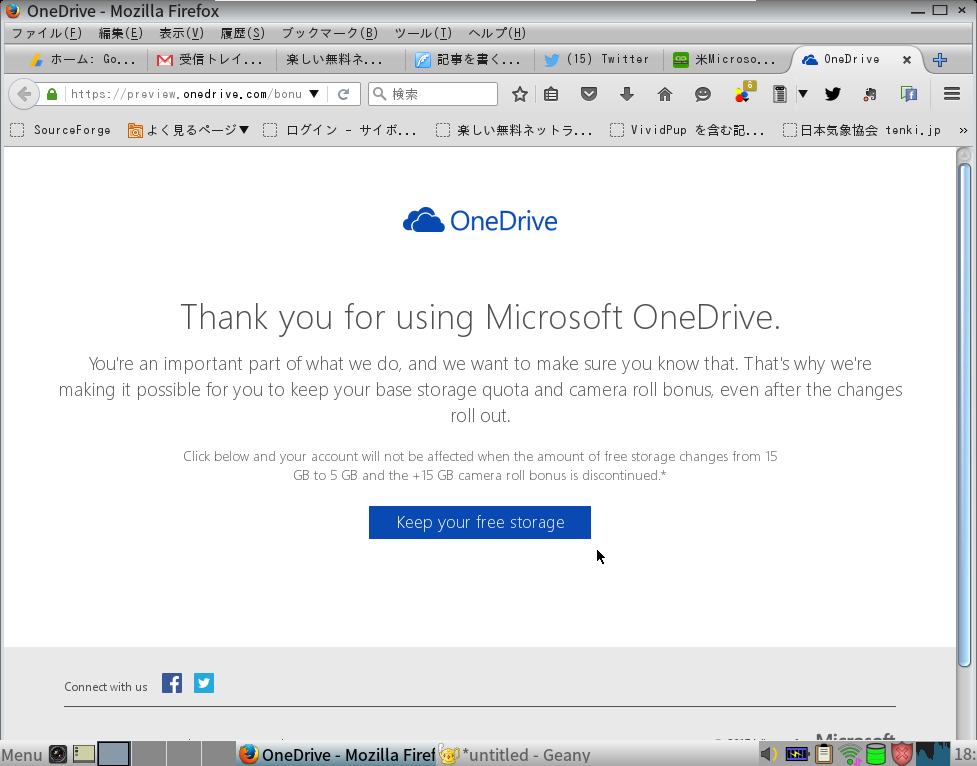This screenshot has width=977, height=766.
Task: Switch to the (15) Twitter tab
Action: 598,59
